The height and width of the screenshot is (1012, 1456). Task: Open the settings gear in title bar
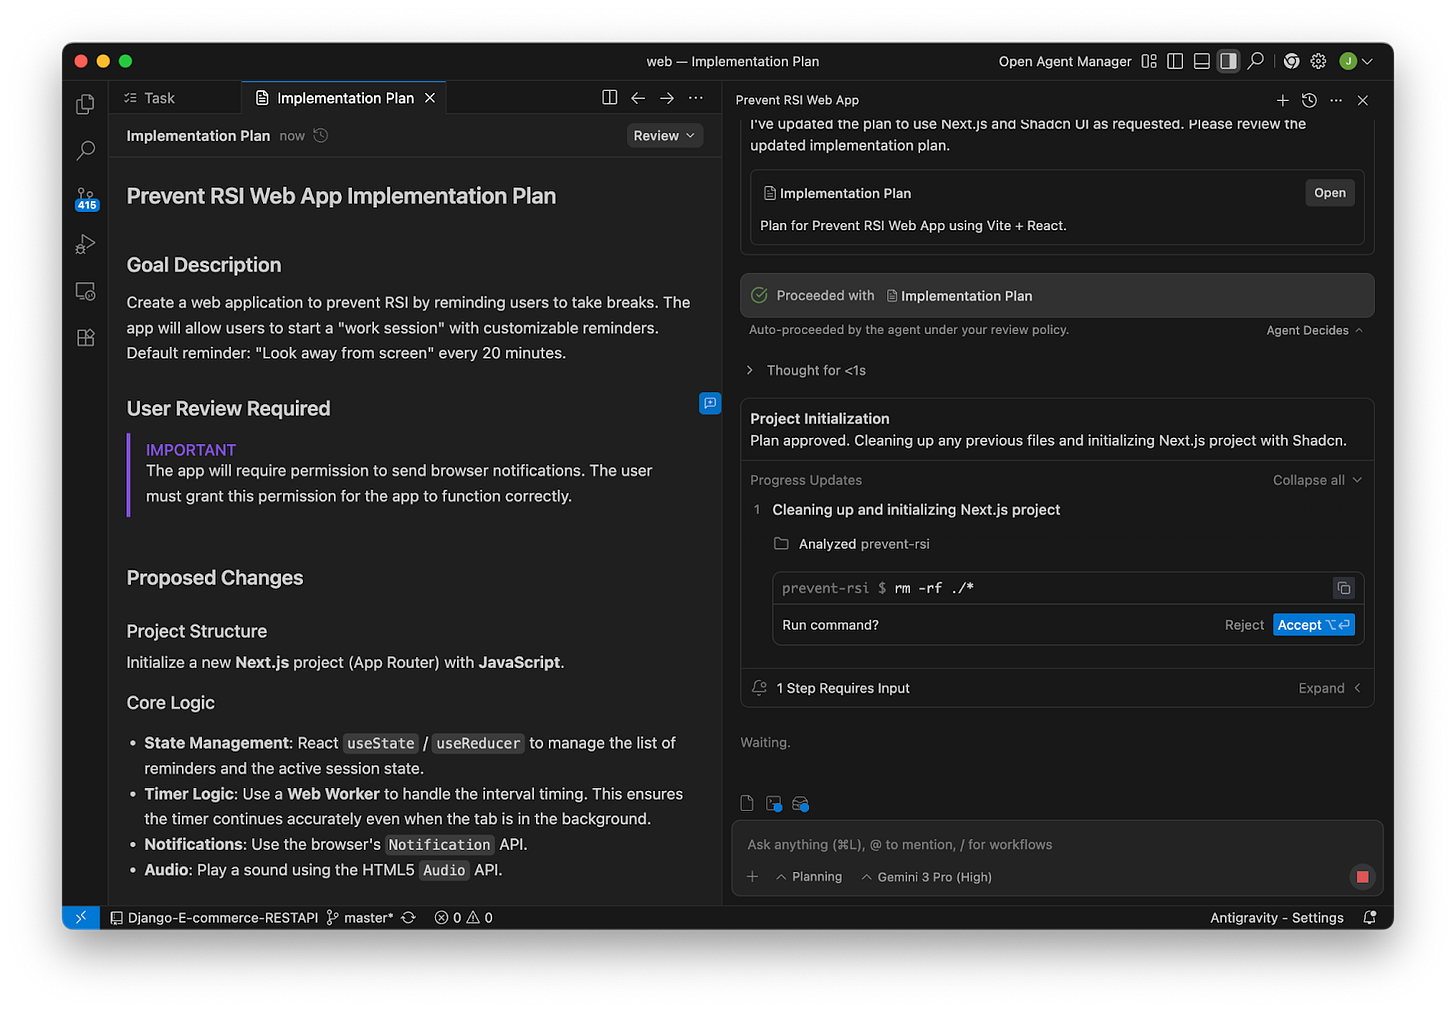coord(1319,61)
